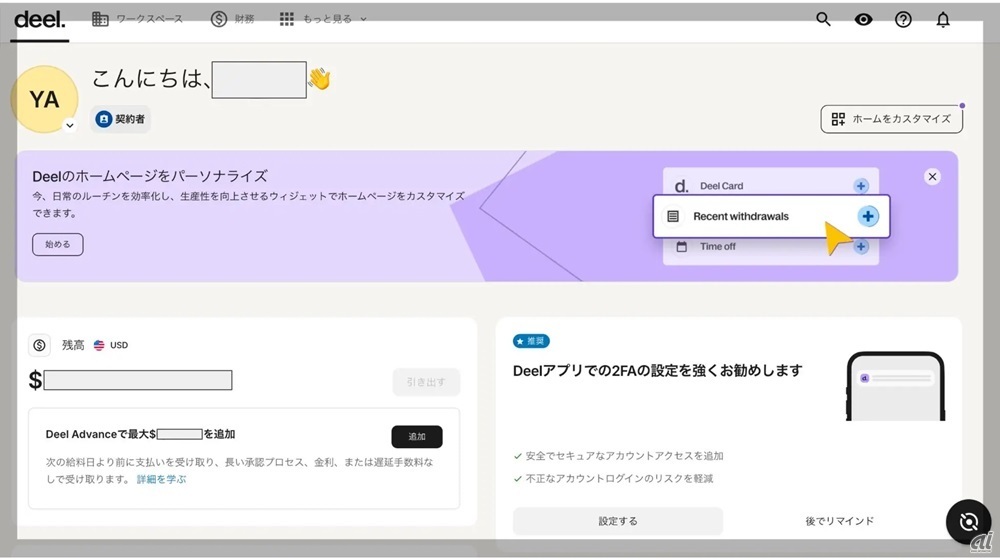Expand the YA avatar account chevron
Image resolution: width=1000 pixels, height=560 pixels.
[69, 126]
